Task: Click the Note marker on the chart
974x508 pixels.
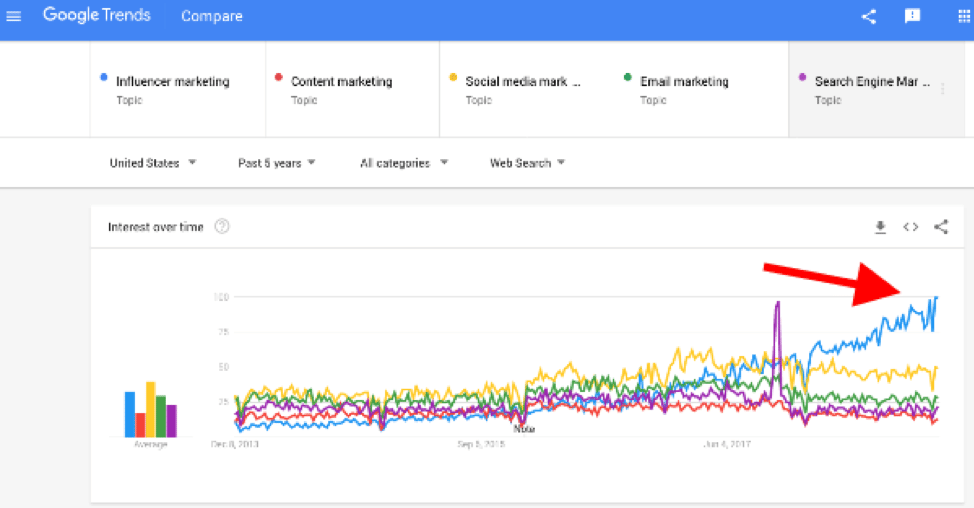Action: pyautogui.click(x=524, y=429)
